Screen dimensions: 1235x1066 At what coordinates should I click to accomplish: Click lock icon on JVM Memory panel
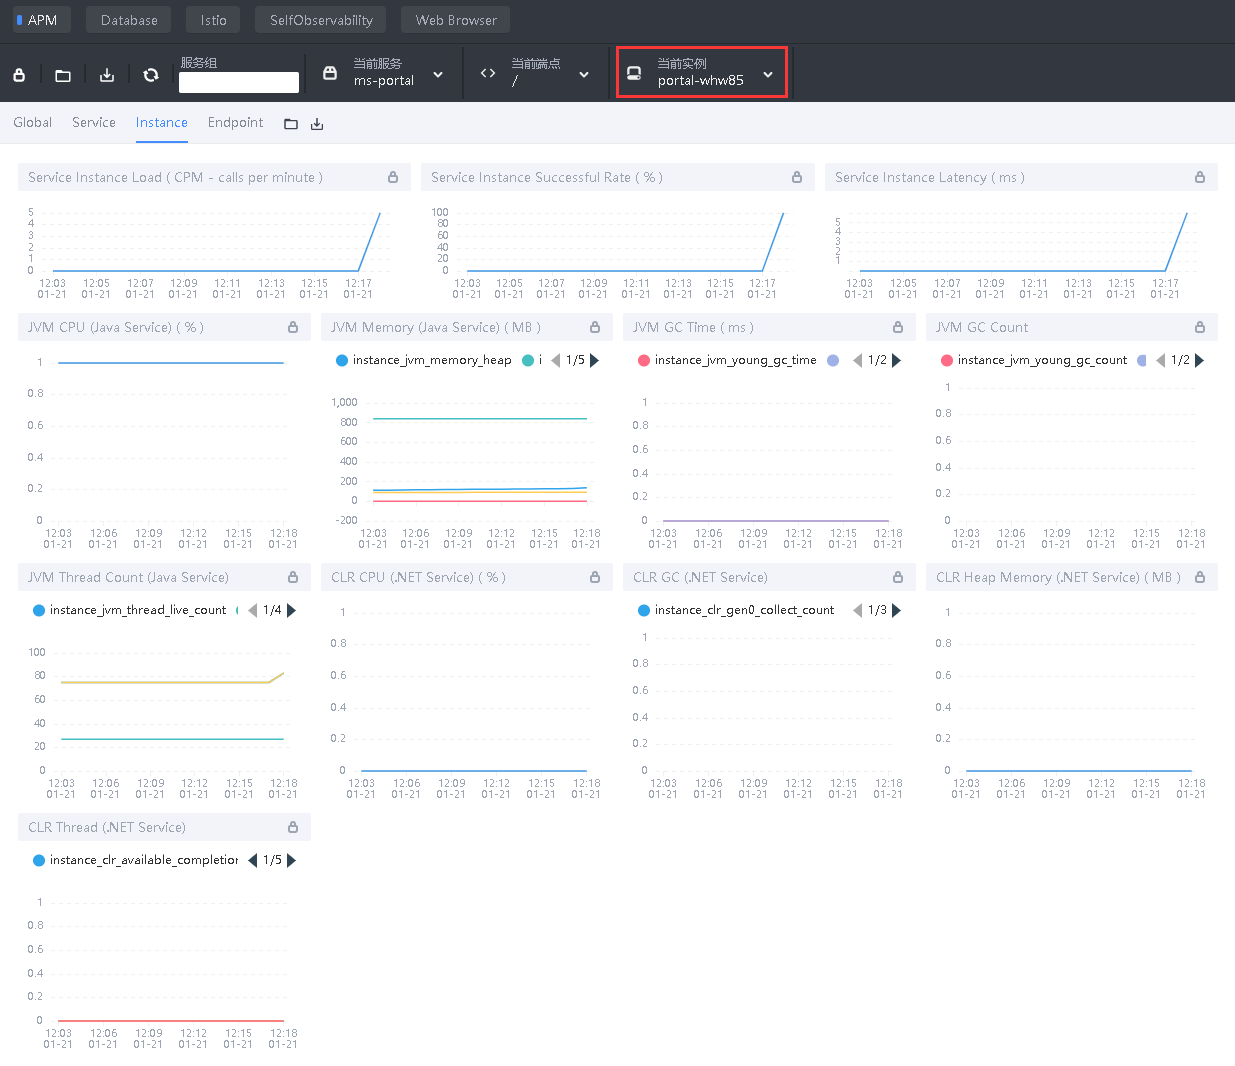pos(595,327)
